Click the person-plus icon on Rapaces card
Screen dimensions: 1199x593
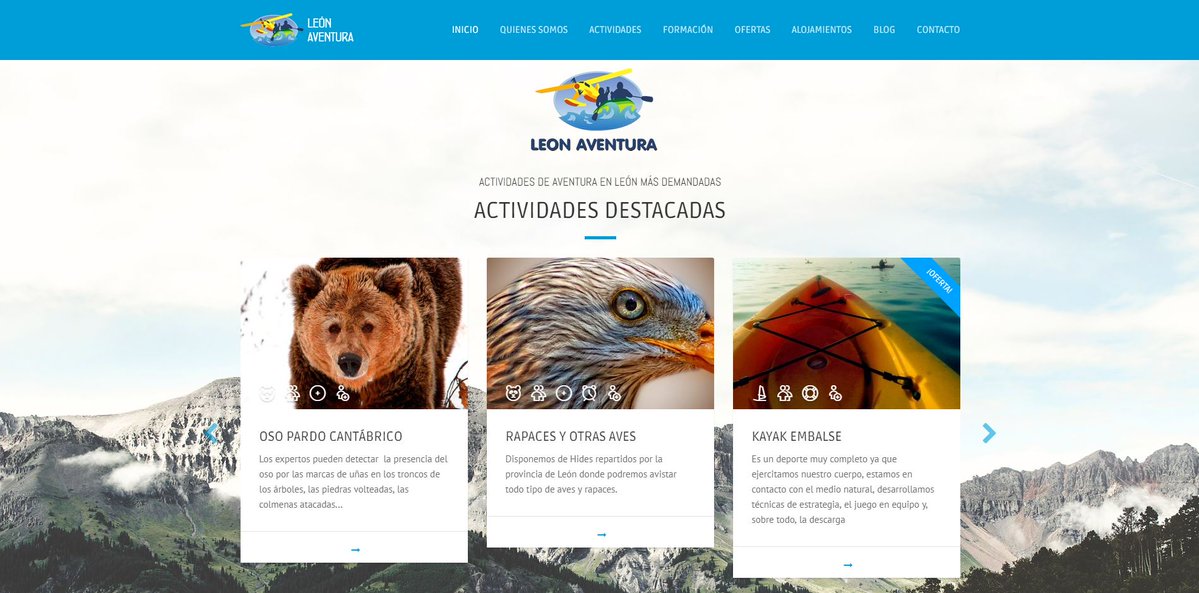pyautogui.click(x=614, y=393)
